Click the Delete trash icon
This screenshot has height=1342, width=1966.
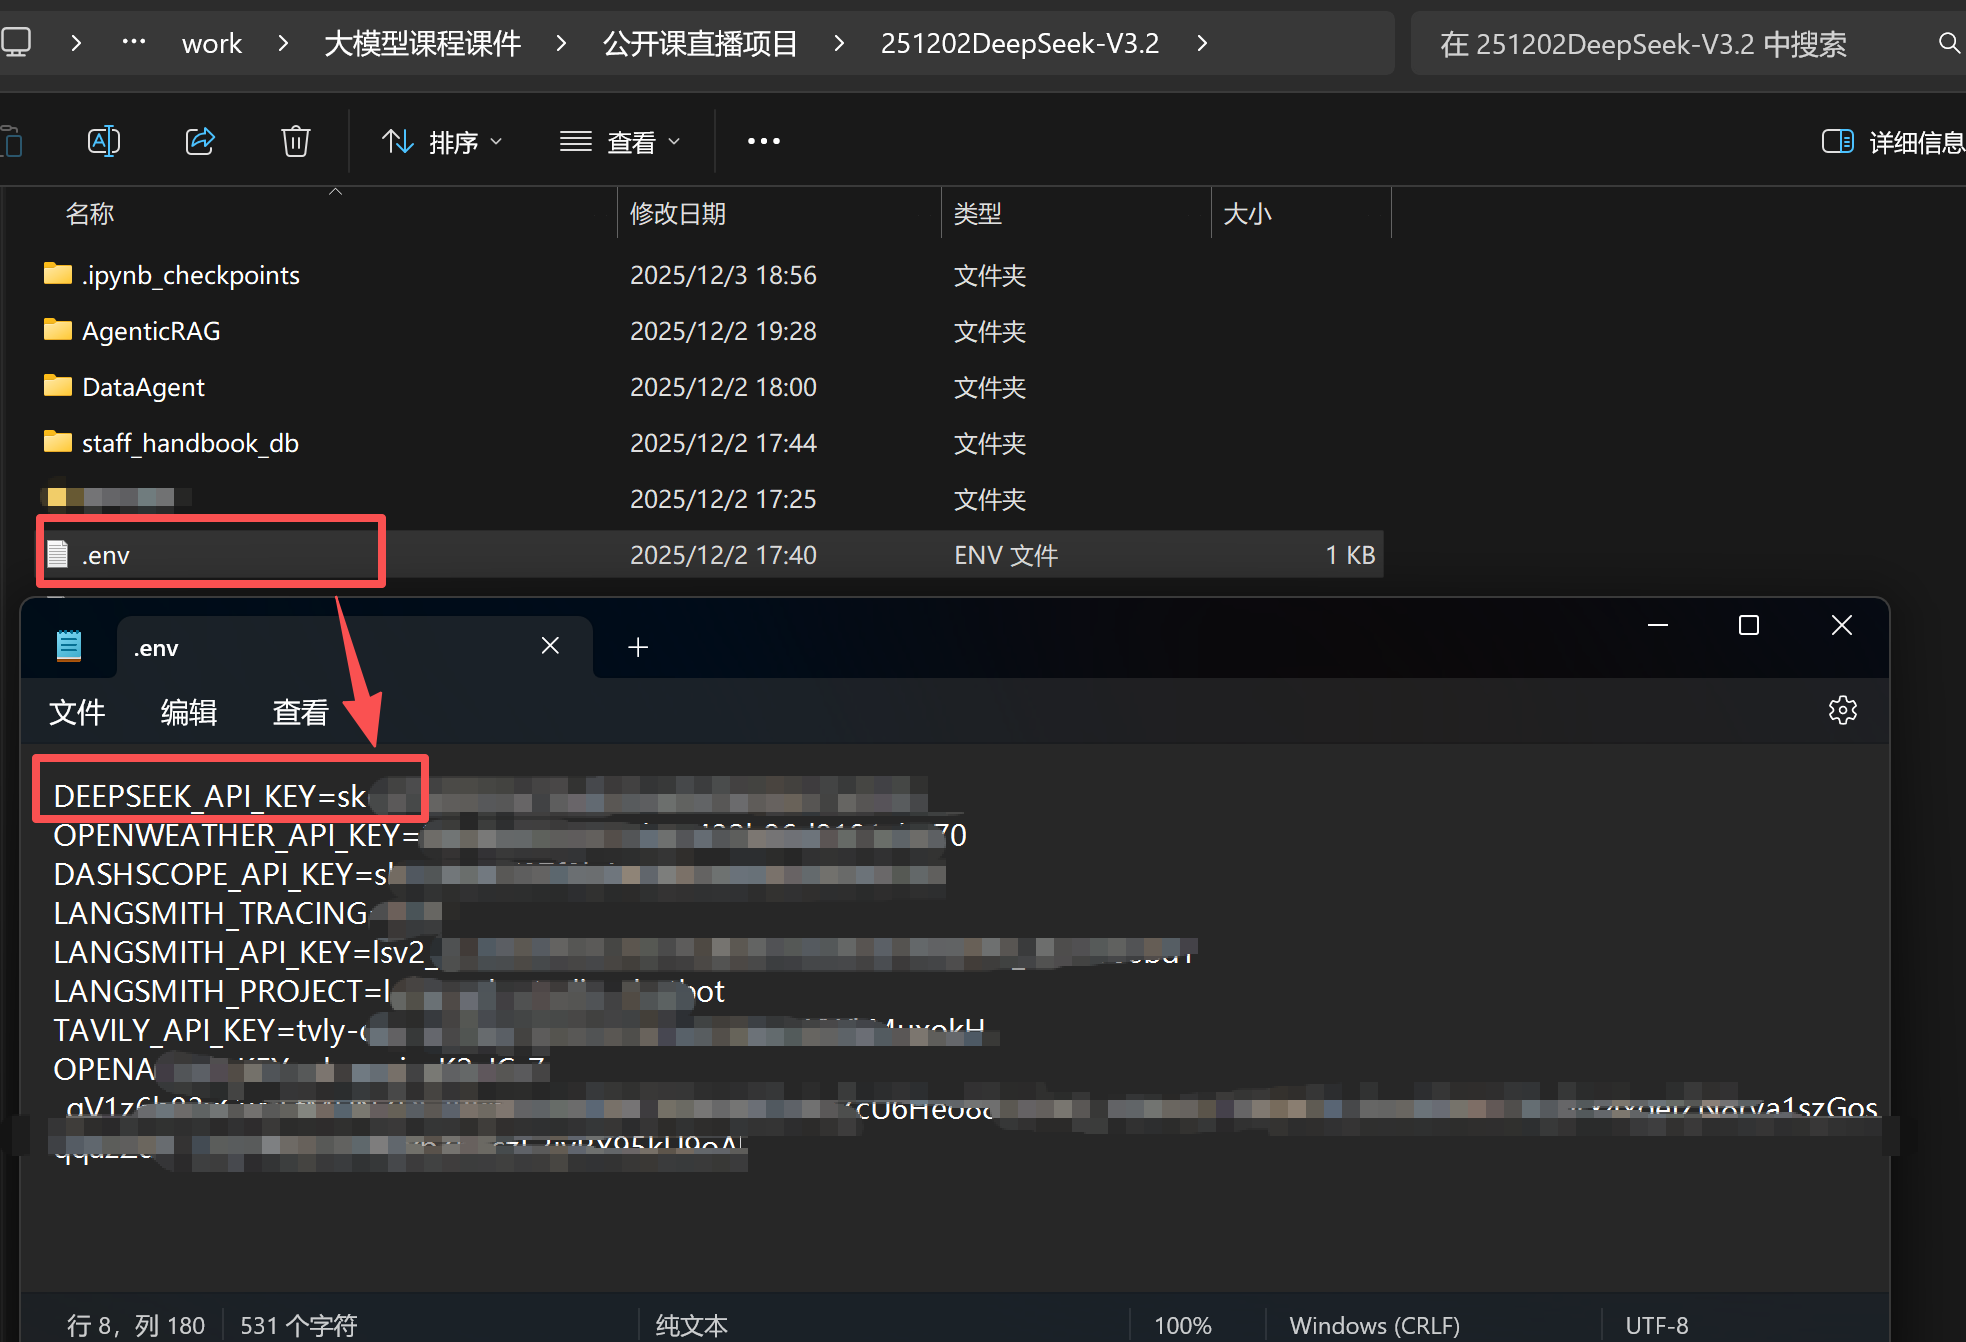pyautogui.click(x=295, y=141)
